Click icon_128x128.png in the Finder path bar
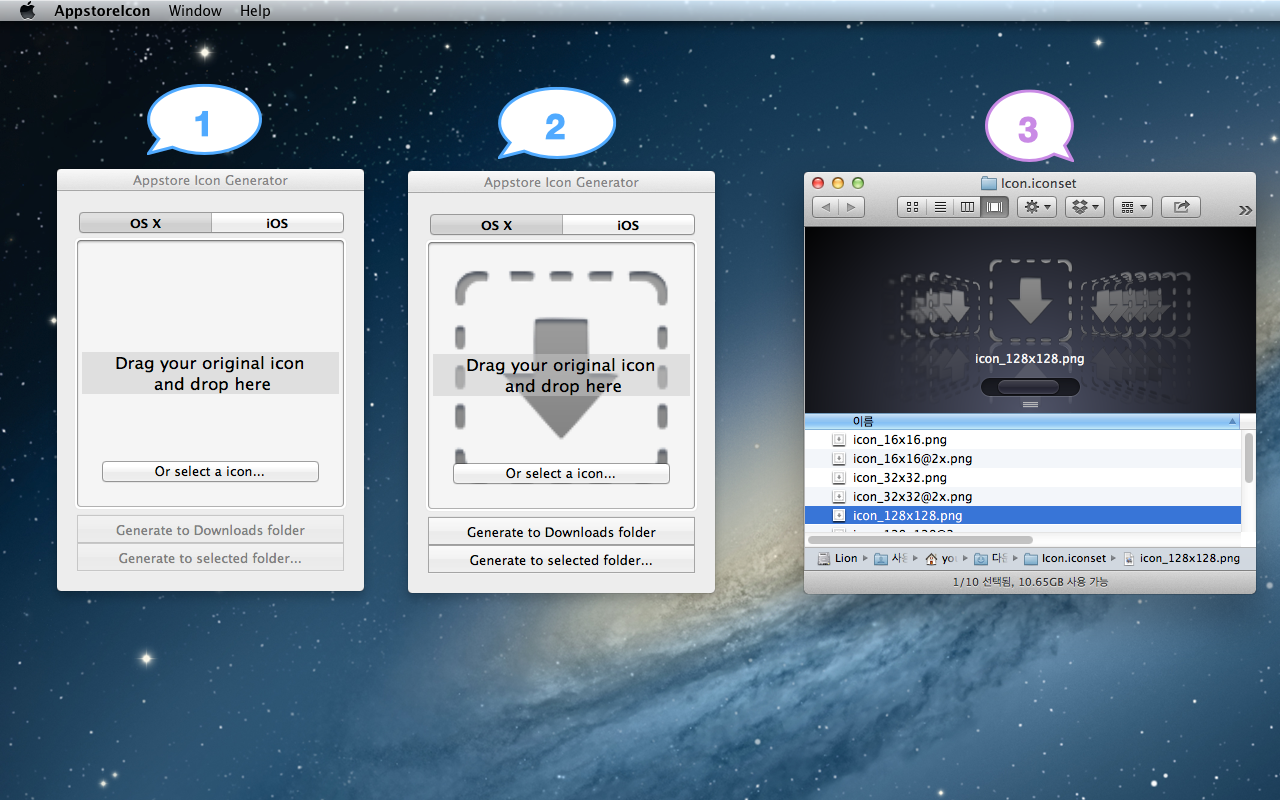Screen dimensions: 1280x800 1181,559
